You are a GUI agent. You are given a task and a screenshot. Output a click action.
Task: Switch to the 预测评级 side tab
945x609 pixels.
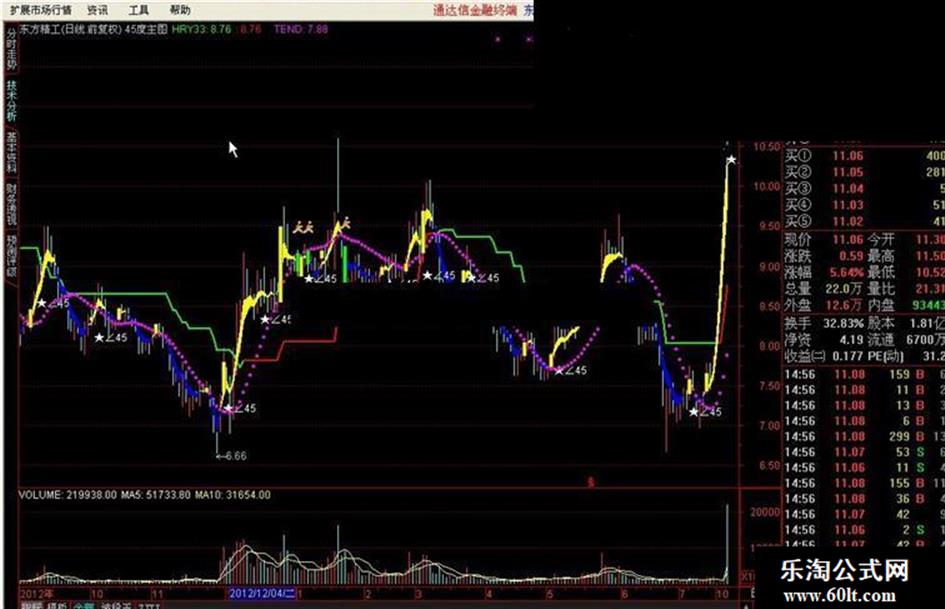(x=11, y=256)
